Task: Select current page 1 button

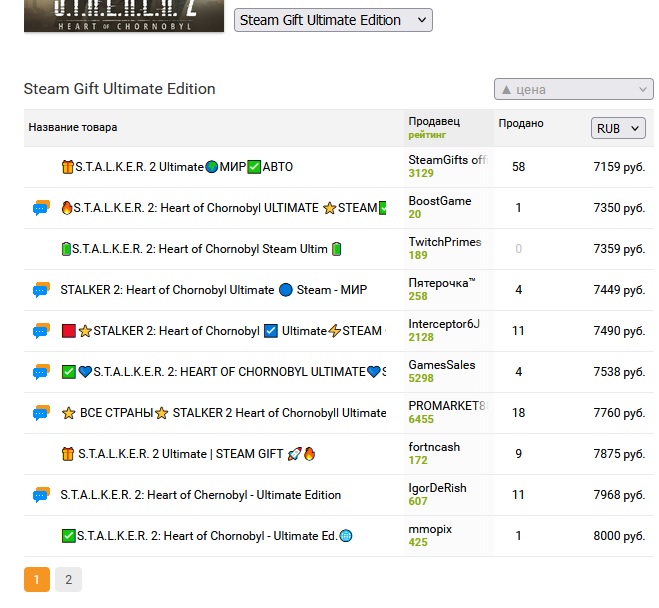Action: click(x=37, y=579)
